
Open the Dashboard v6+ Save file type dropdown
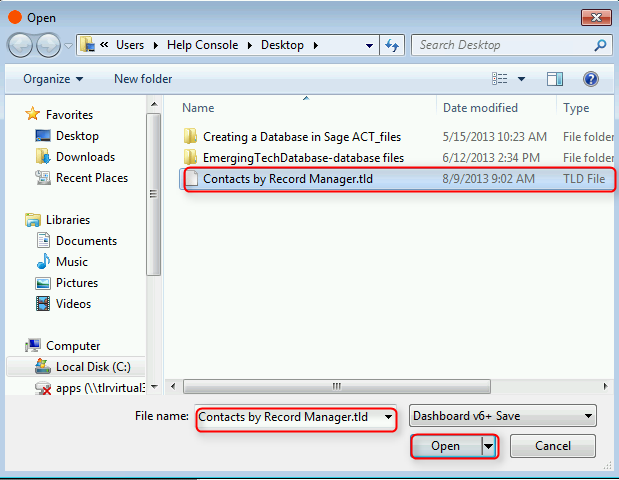[x=503, y=416]
